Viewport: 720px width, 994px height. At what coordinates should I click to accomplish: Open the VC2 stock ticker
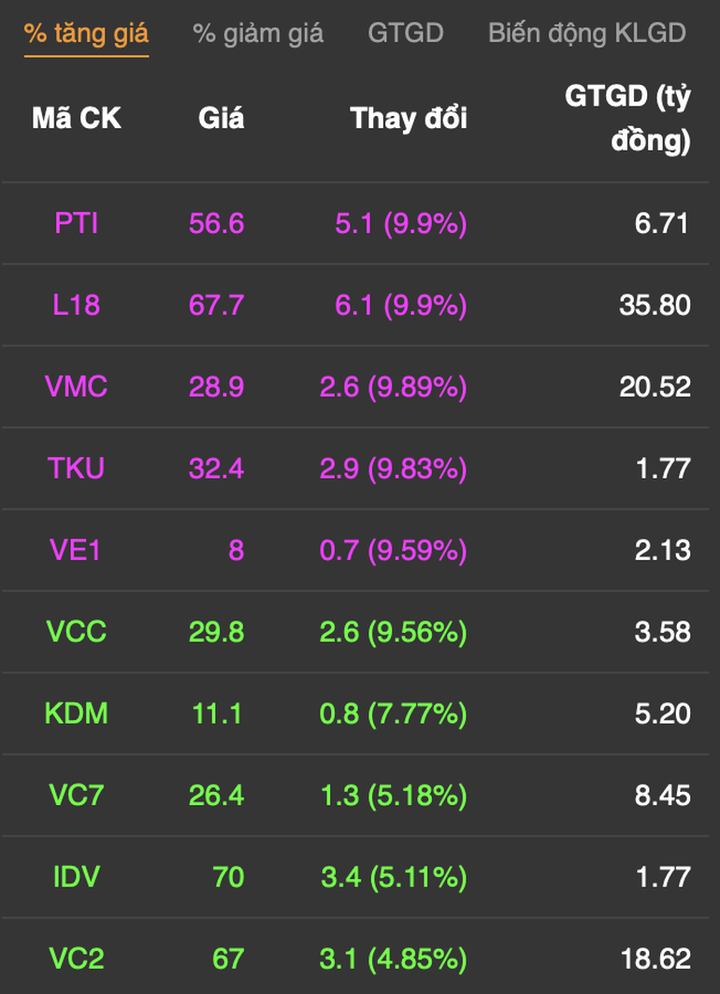76,959
